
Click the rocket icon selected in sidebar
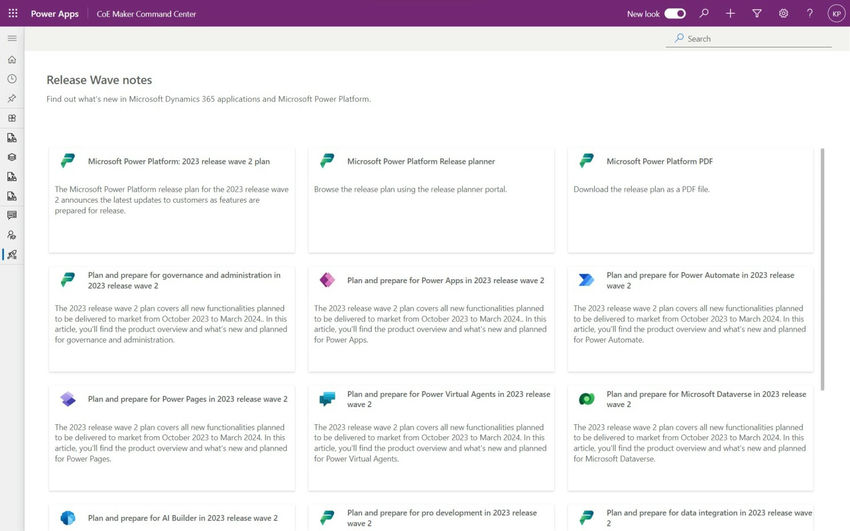(12, 254)
